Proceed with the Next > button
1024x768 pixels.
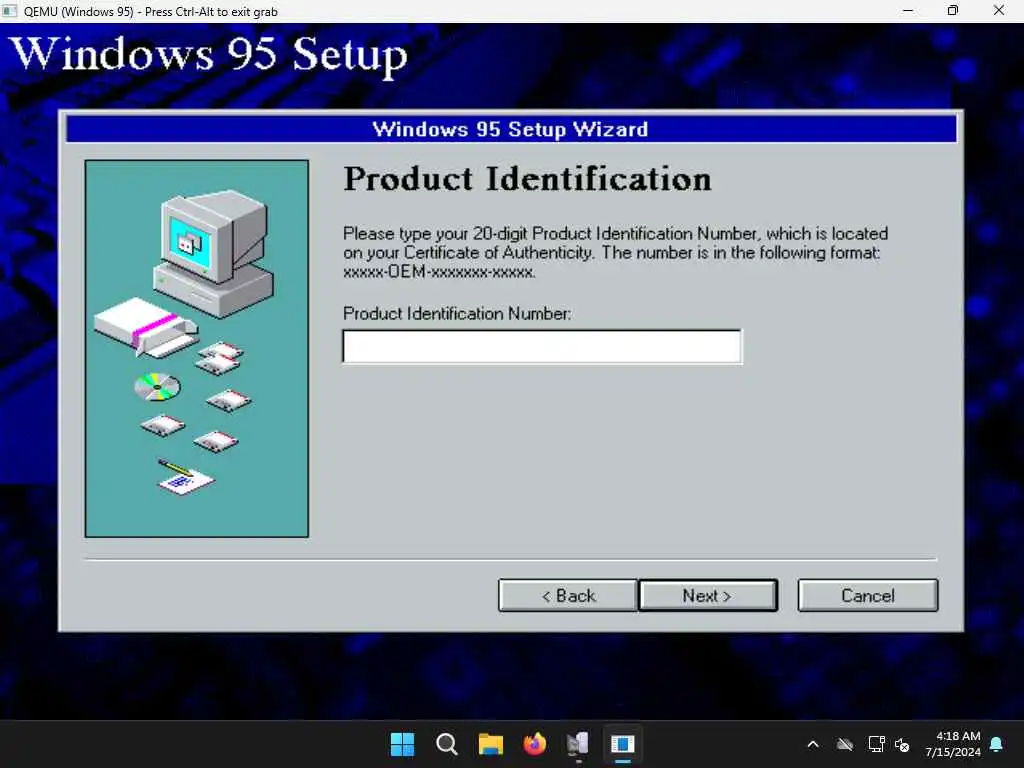click(708, 596)
